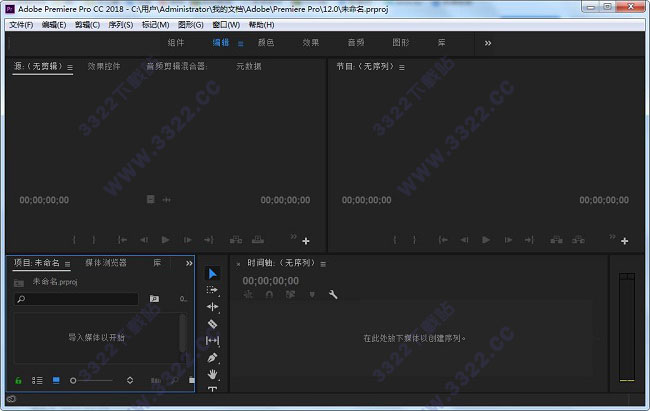Switch to 颜色 workspace

(x=266, y=43)
